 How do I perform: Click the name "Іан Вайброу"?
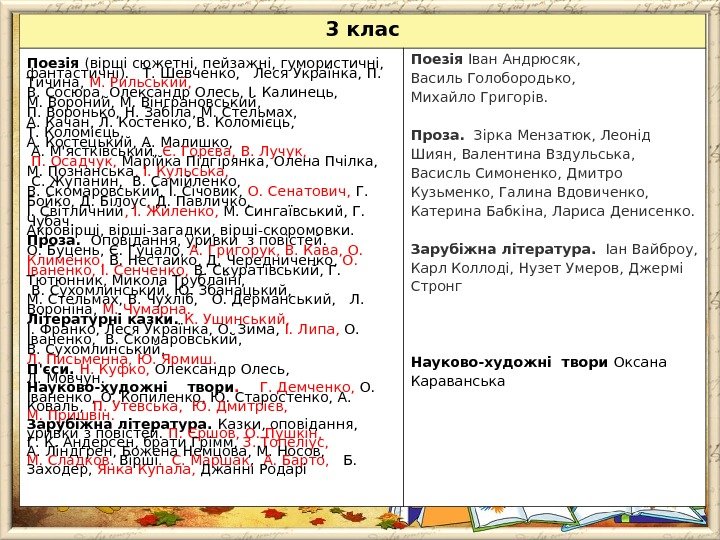click(x=651, y=249)
